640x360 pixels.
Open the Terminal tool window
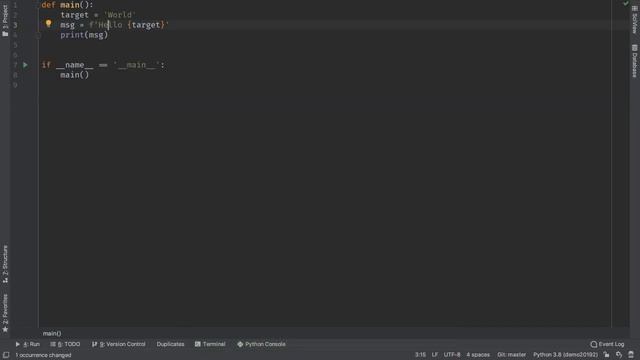[210, 344]
